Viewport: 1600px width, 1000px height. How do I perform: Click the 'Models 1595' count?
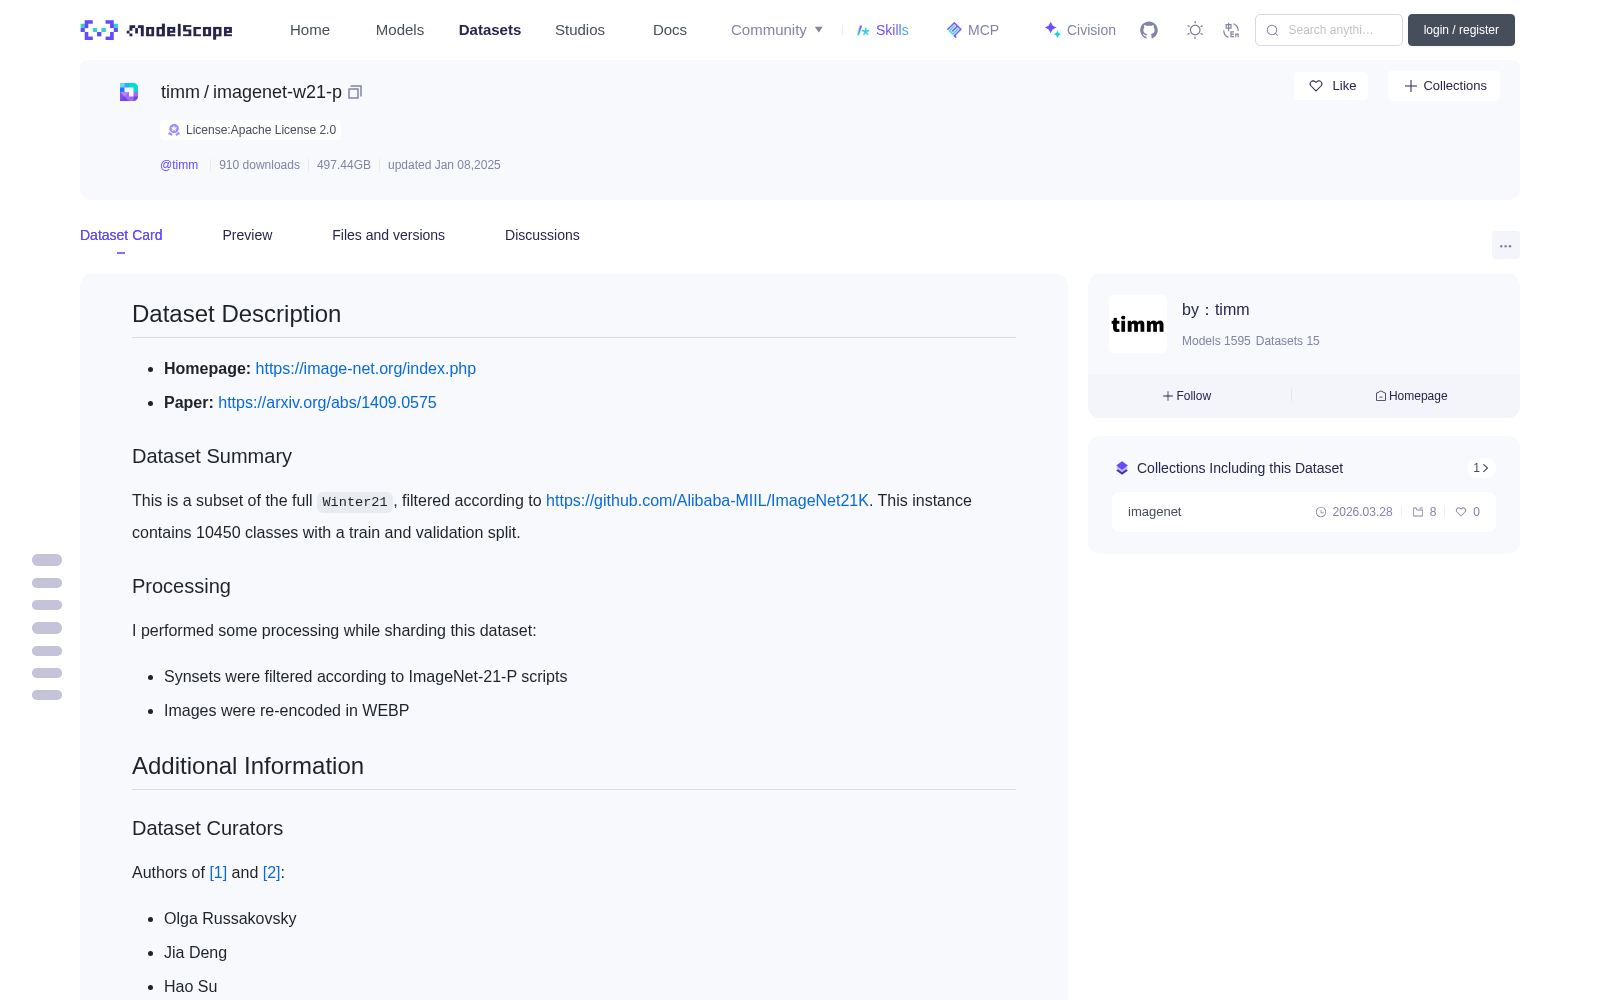point(1216,341)
